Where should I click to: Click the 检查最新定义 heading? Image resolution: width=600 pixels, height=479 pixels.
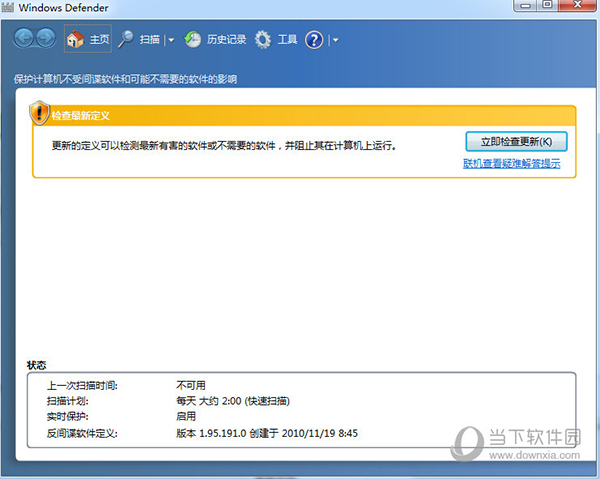click(81, 116)
